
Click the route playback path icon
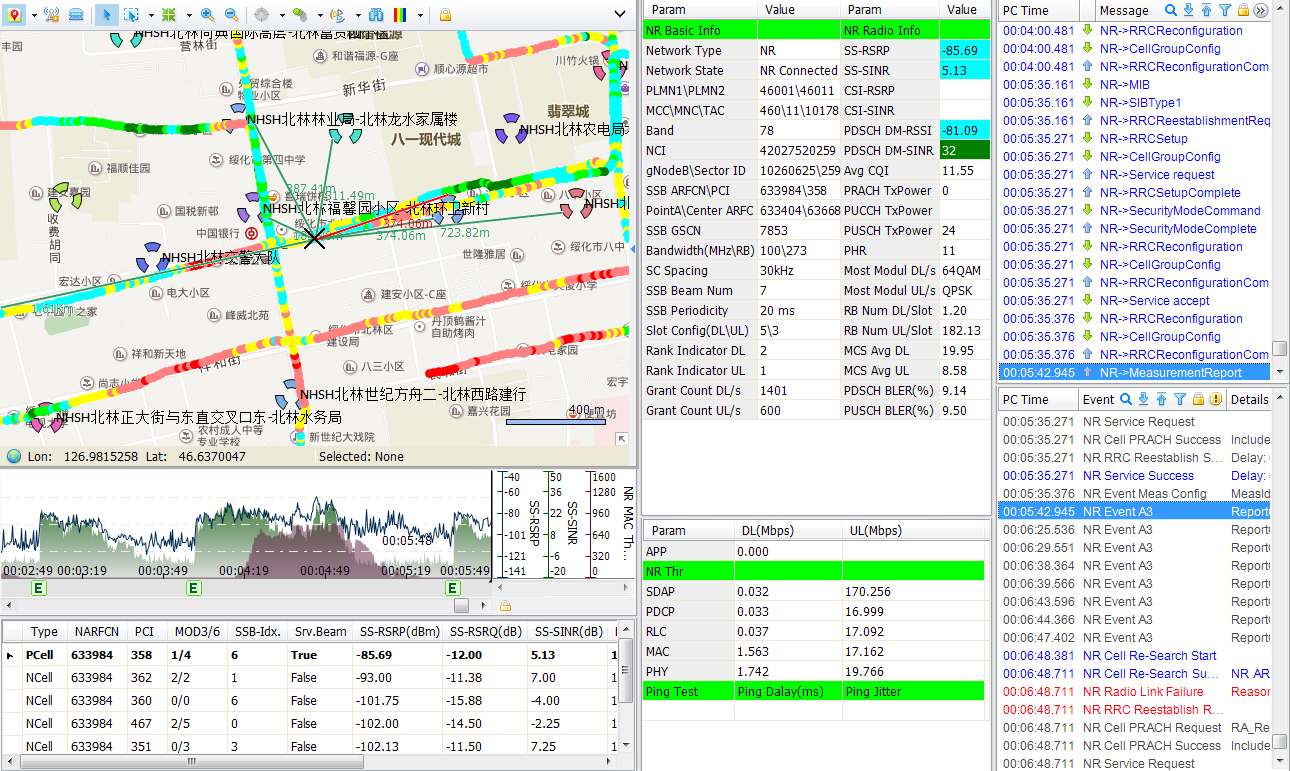pos(337,15)
